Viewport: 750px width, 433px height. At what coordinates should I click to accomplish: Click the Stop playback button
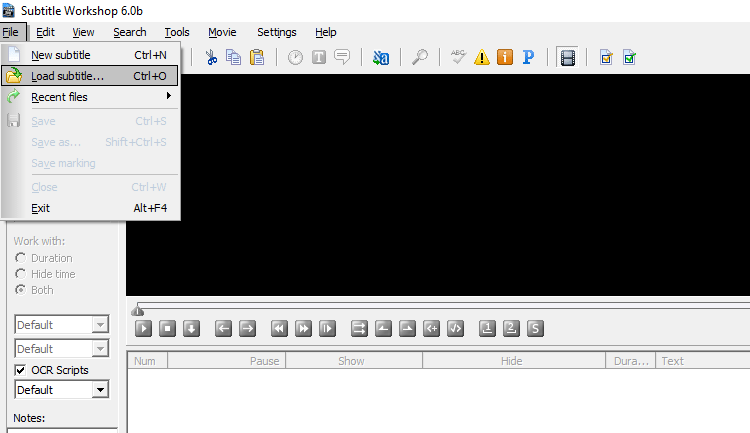(167, 329)
